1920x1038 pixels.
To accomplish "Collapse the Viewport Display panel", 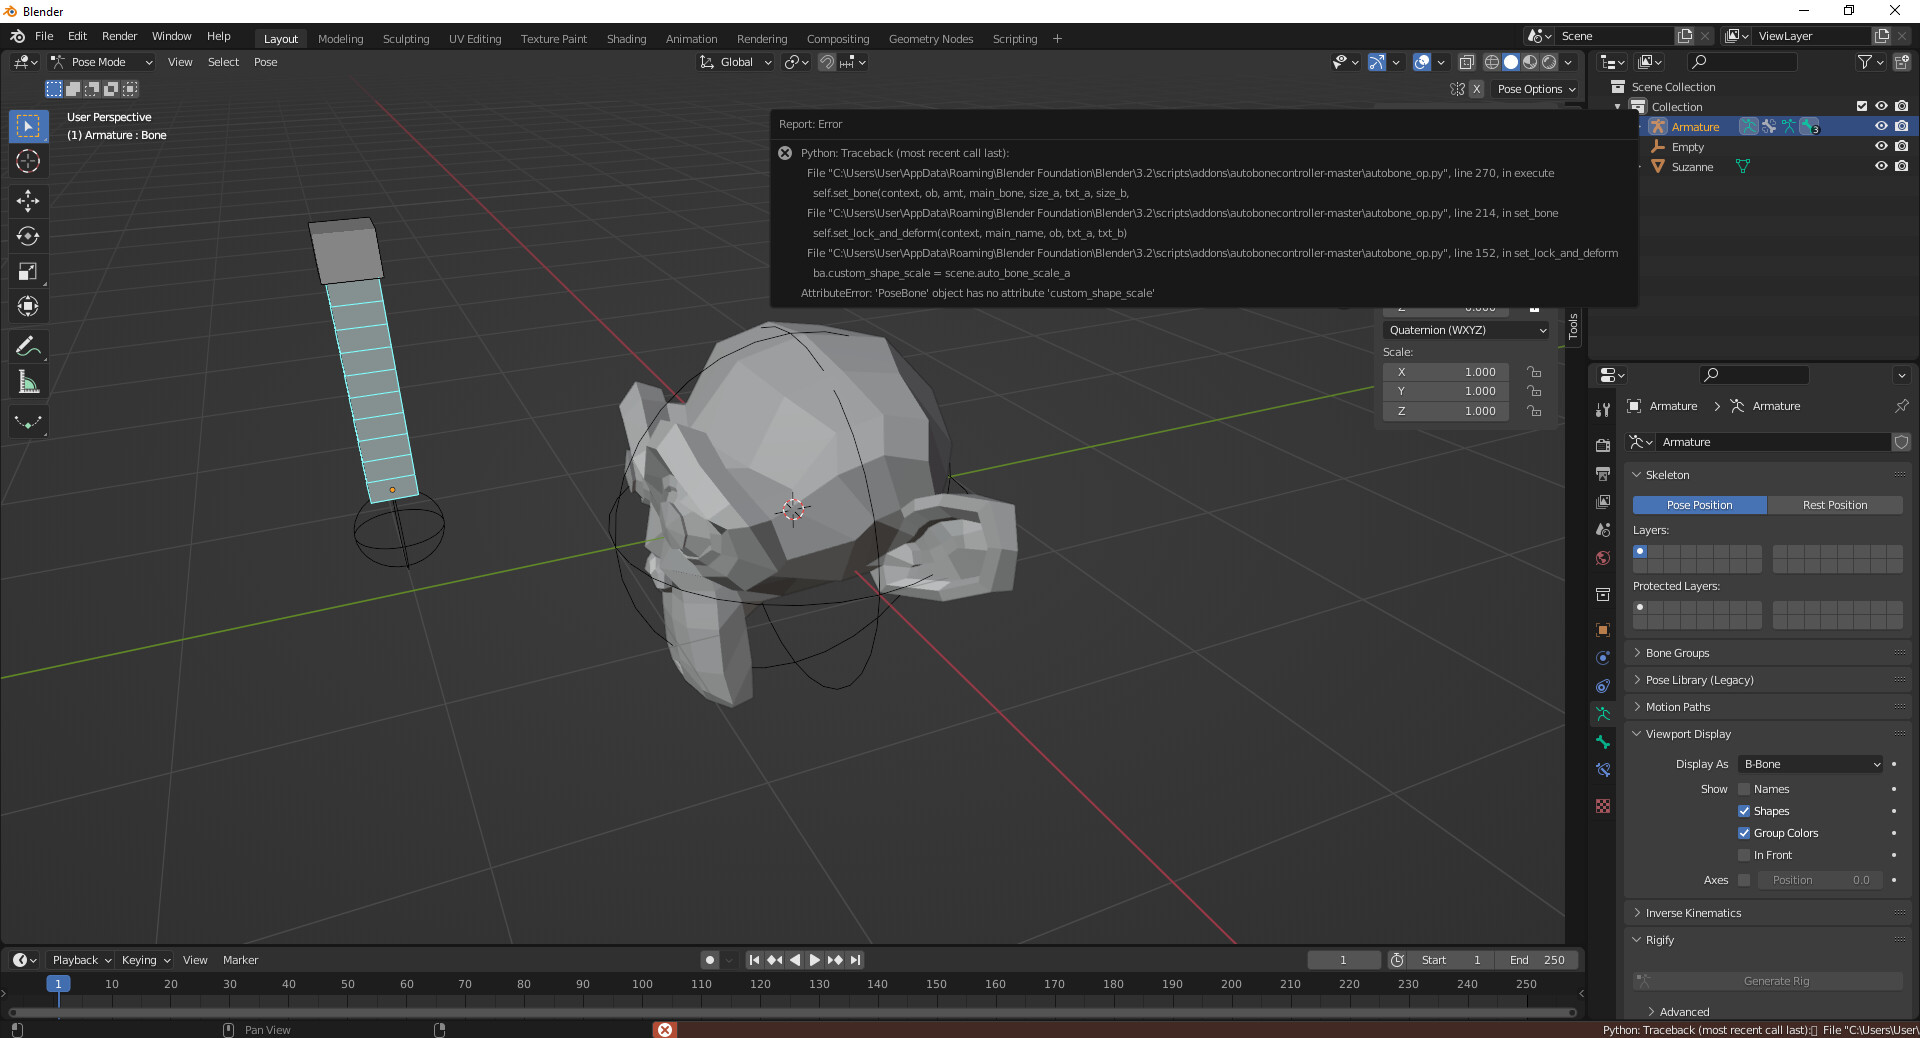I will coord(1689,733).
